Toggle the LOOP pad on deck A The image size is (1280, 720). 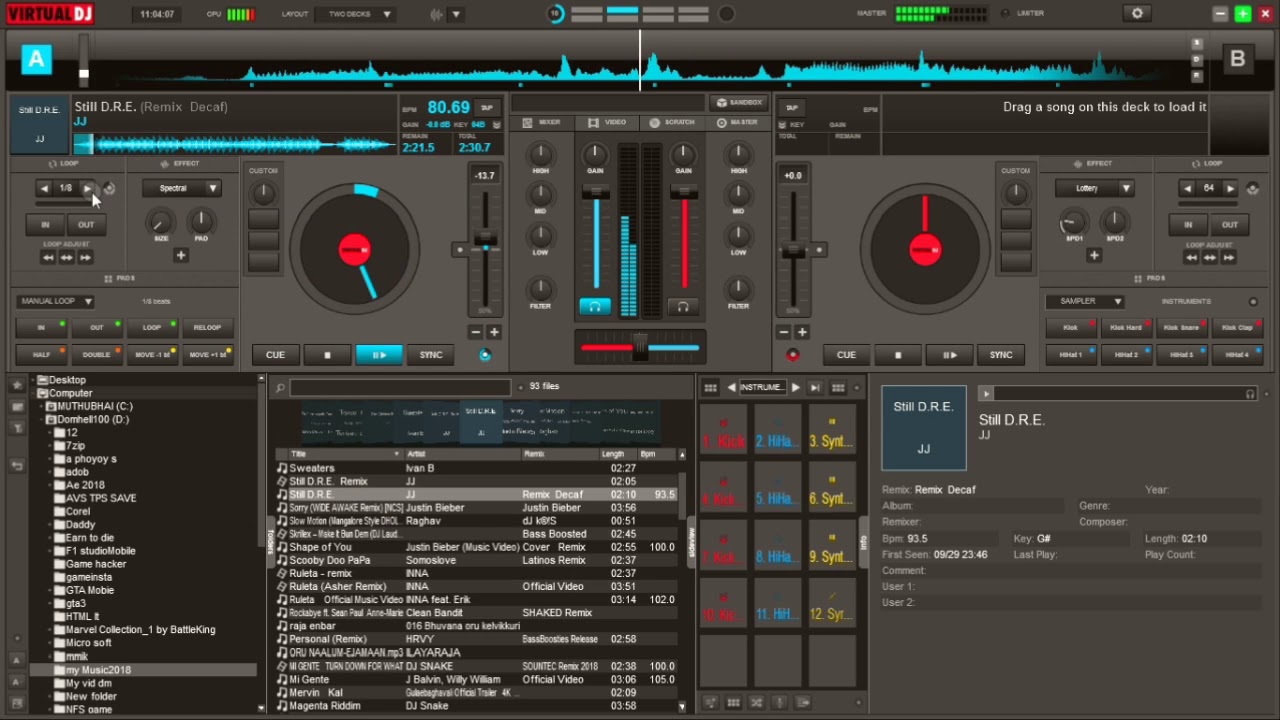[152, 328]
